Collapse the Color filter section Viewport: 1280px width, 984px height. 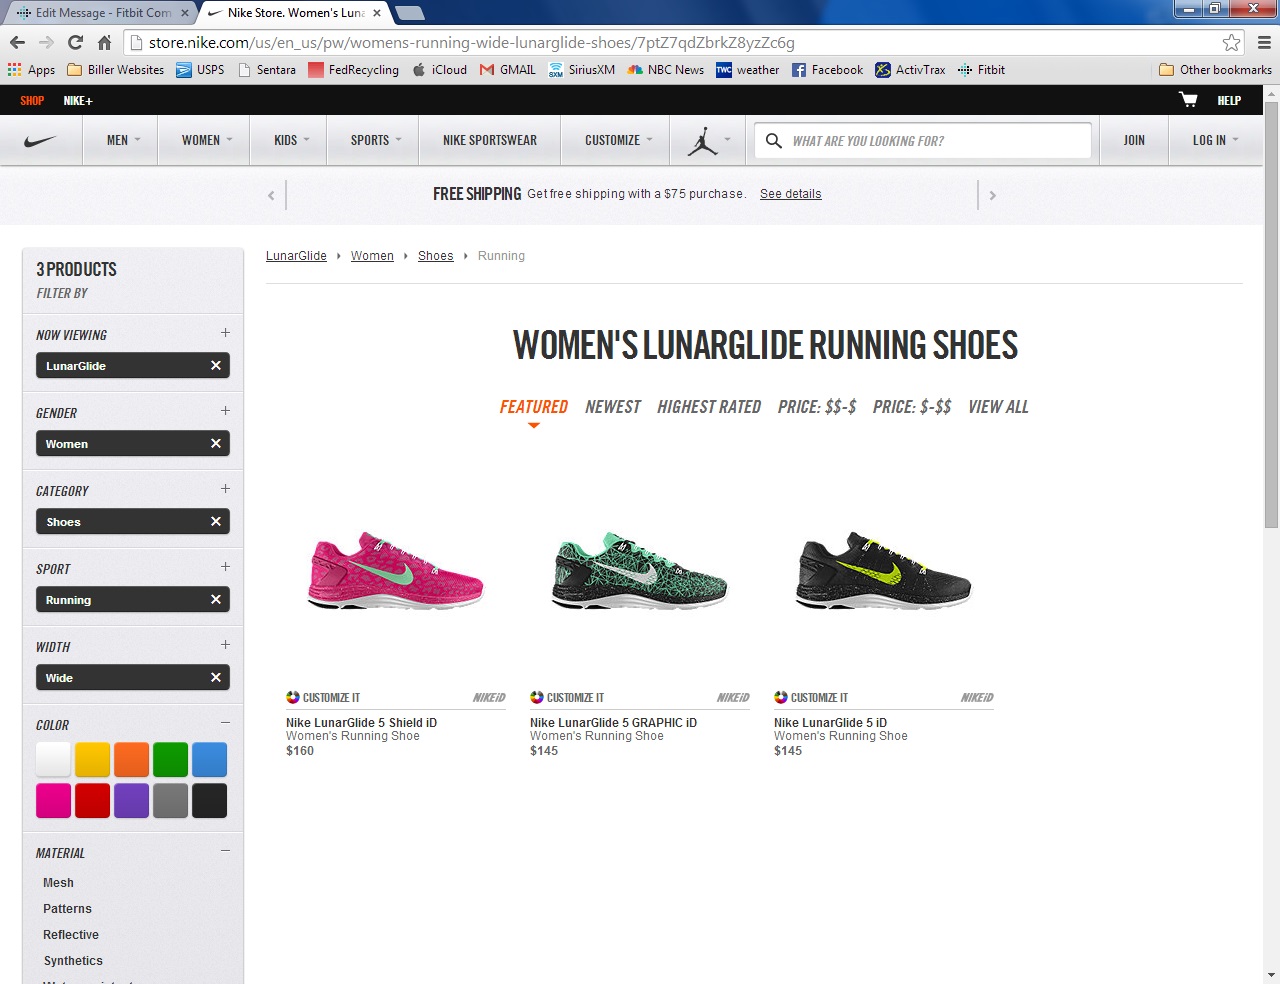click(225, 723)
